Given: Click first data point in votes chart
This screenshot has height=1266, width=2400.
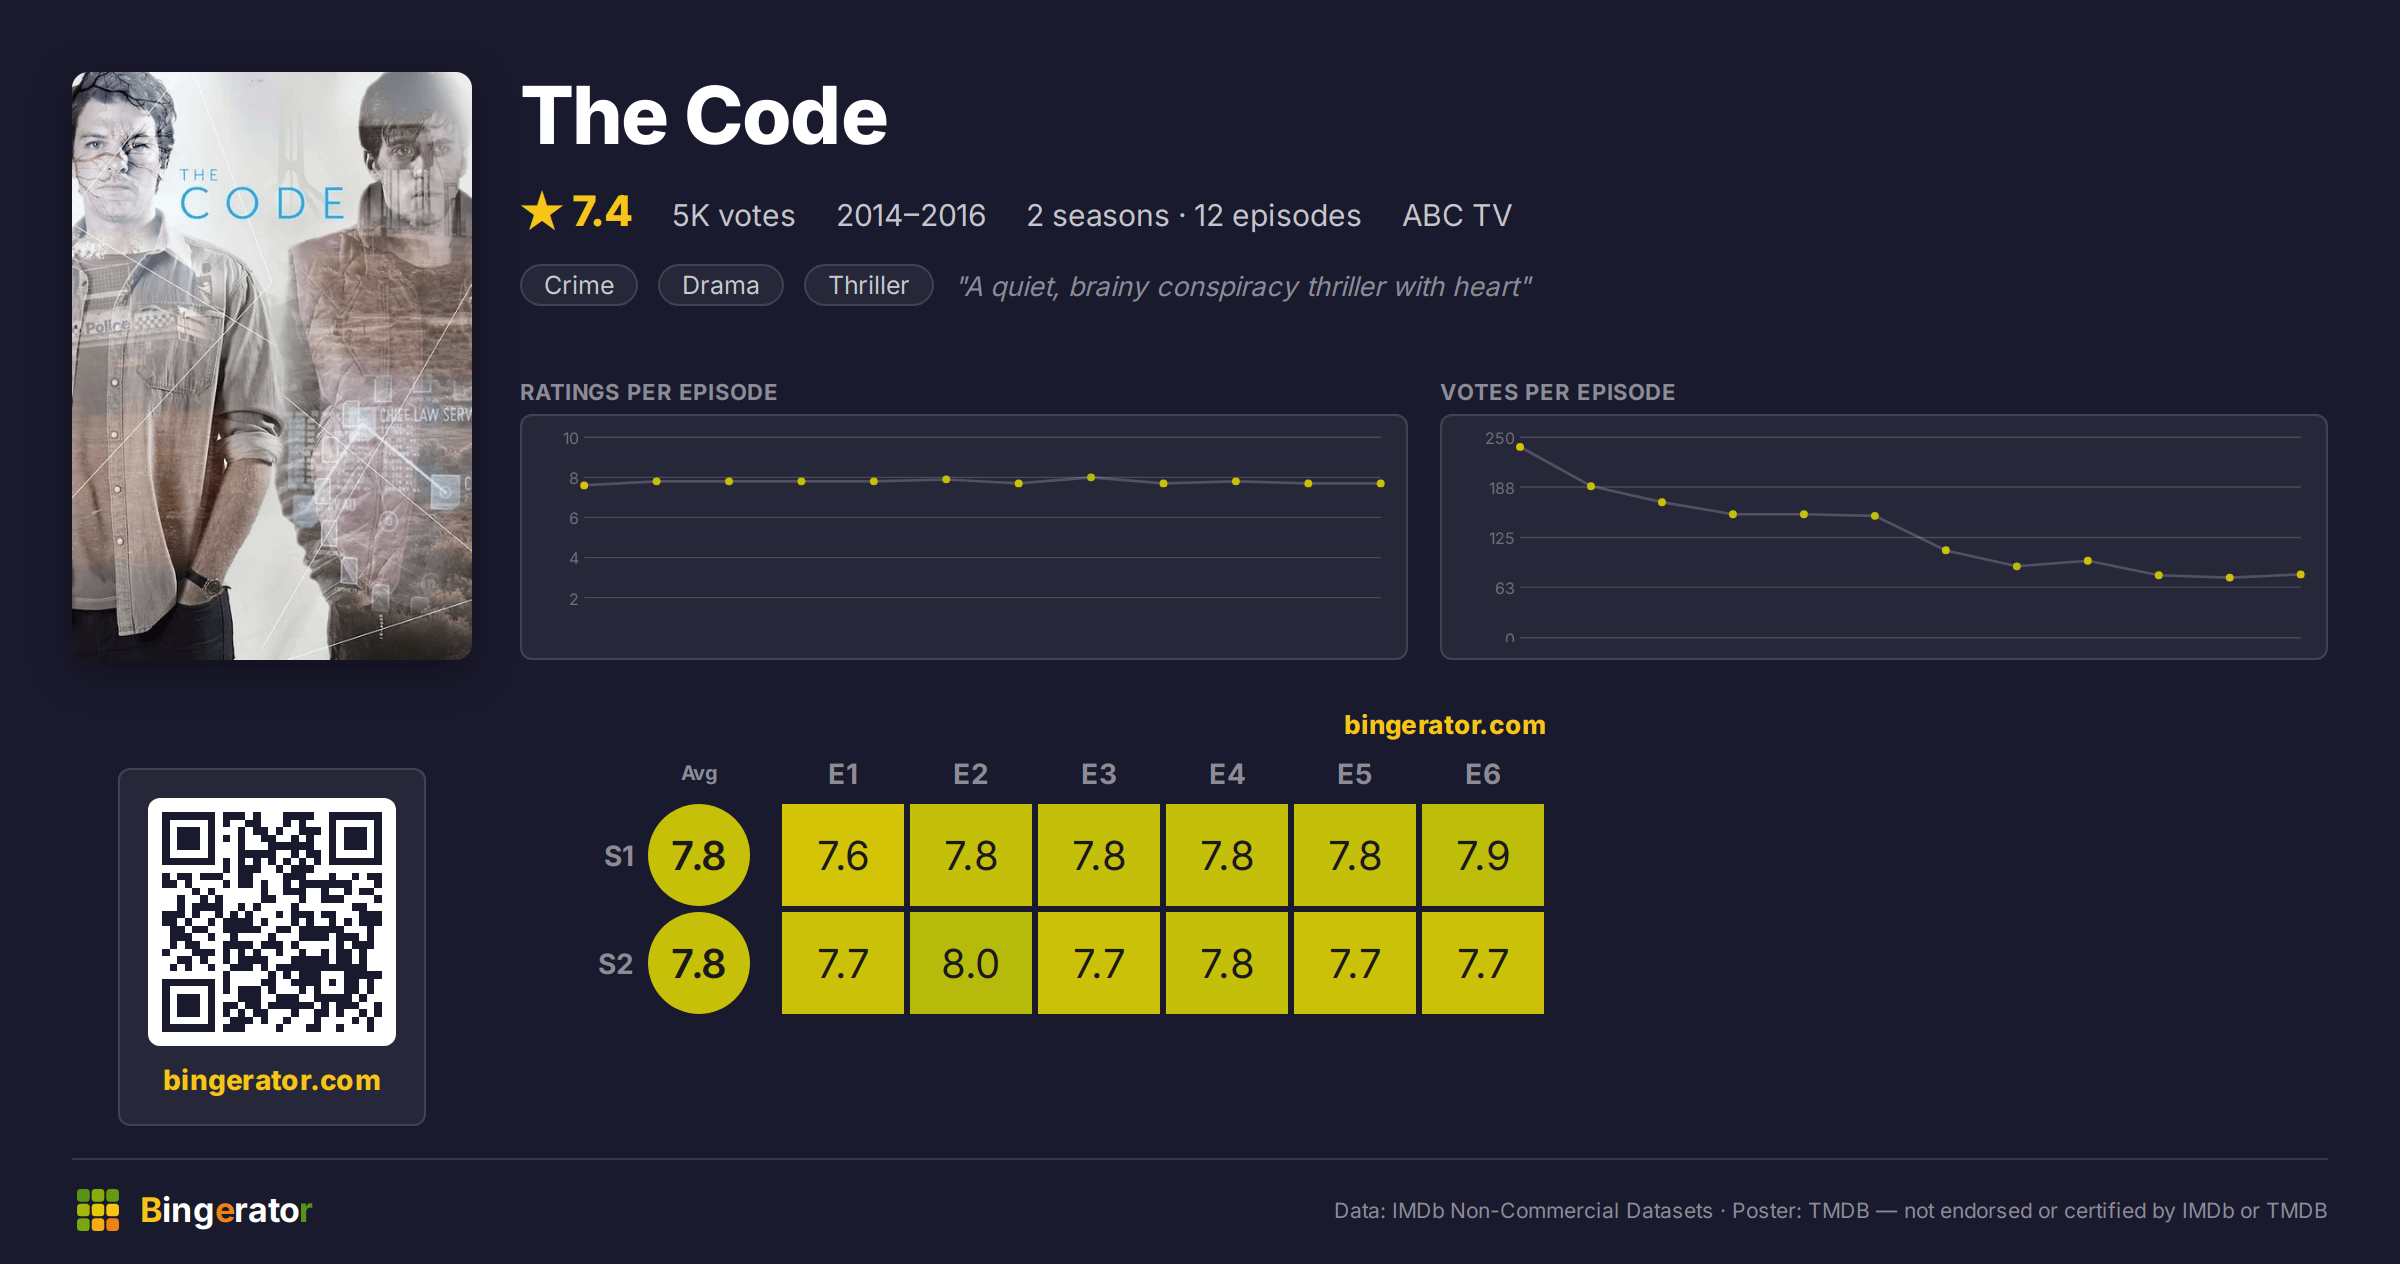Looking at the screenshot, I should point(1520,447).
